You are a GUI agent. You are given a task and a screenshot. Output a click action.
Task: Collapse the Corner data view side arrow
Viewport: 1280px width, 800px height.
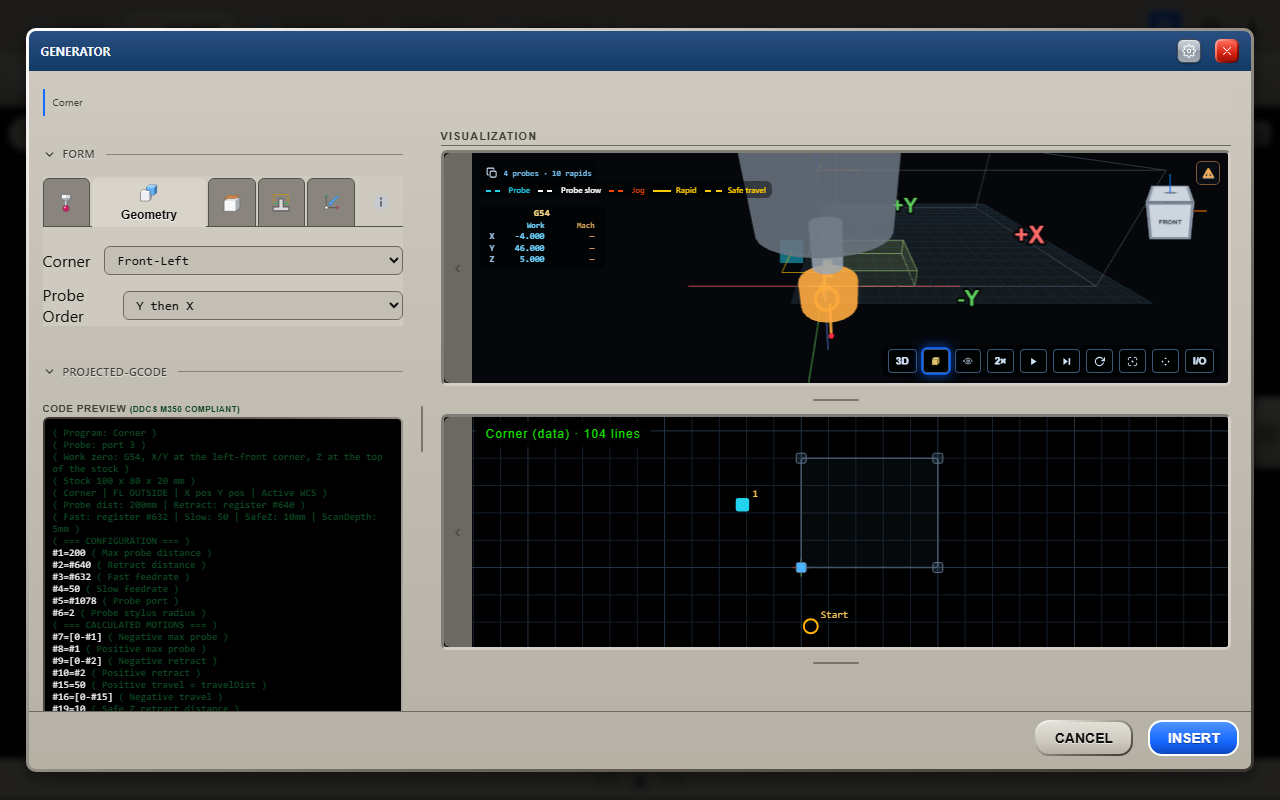pos(458,532)
